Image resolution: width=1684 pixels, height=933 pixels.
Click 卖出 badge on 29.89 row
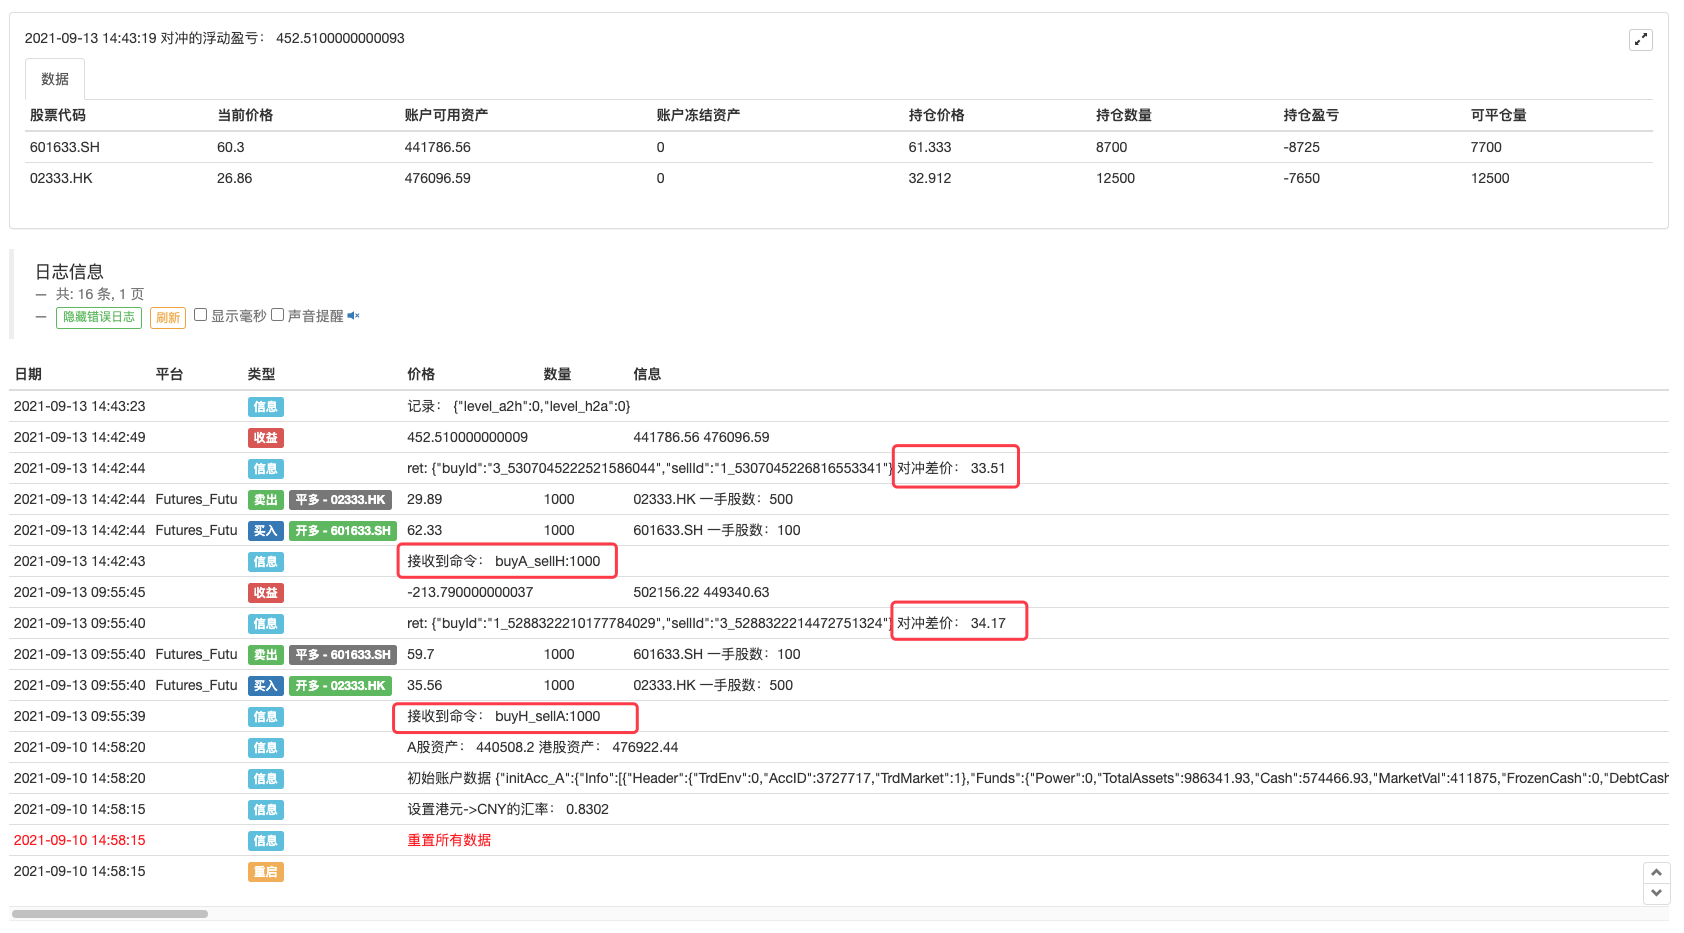coord(266,500)
